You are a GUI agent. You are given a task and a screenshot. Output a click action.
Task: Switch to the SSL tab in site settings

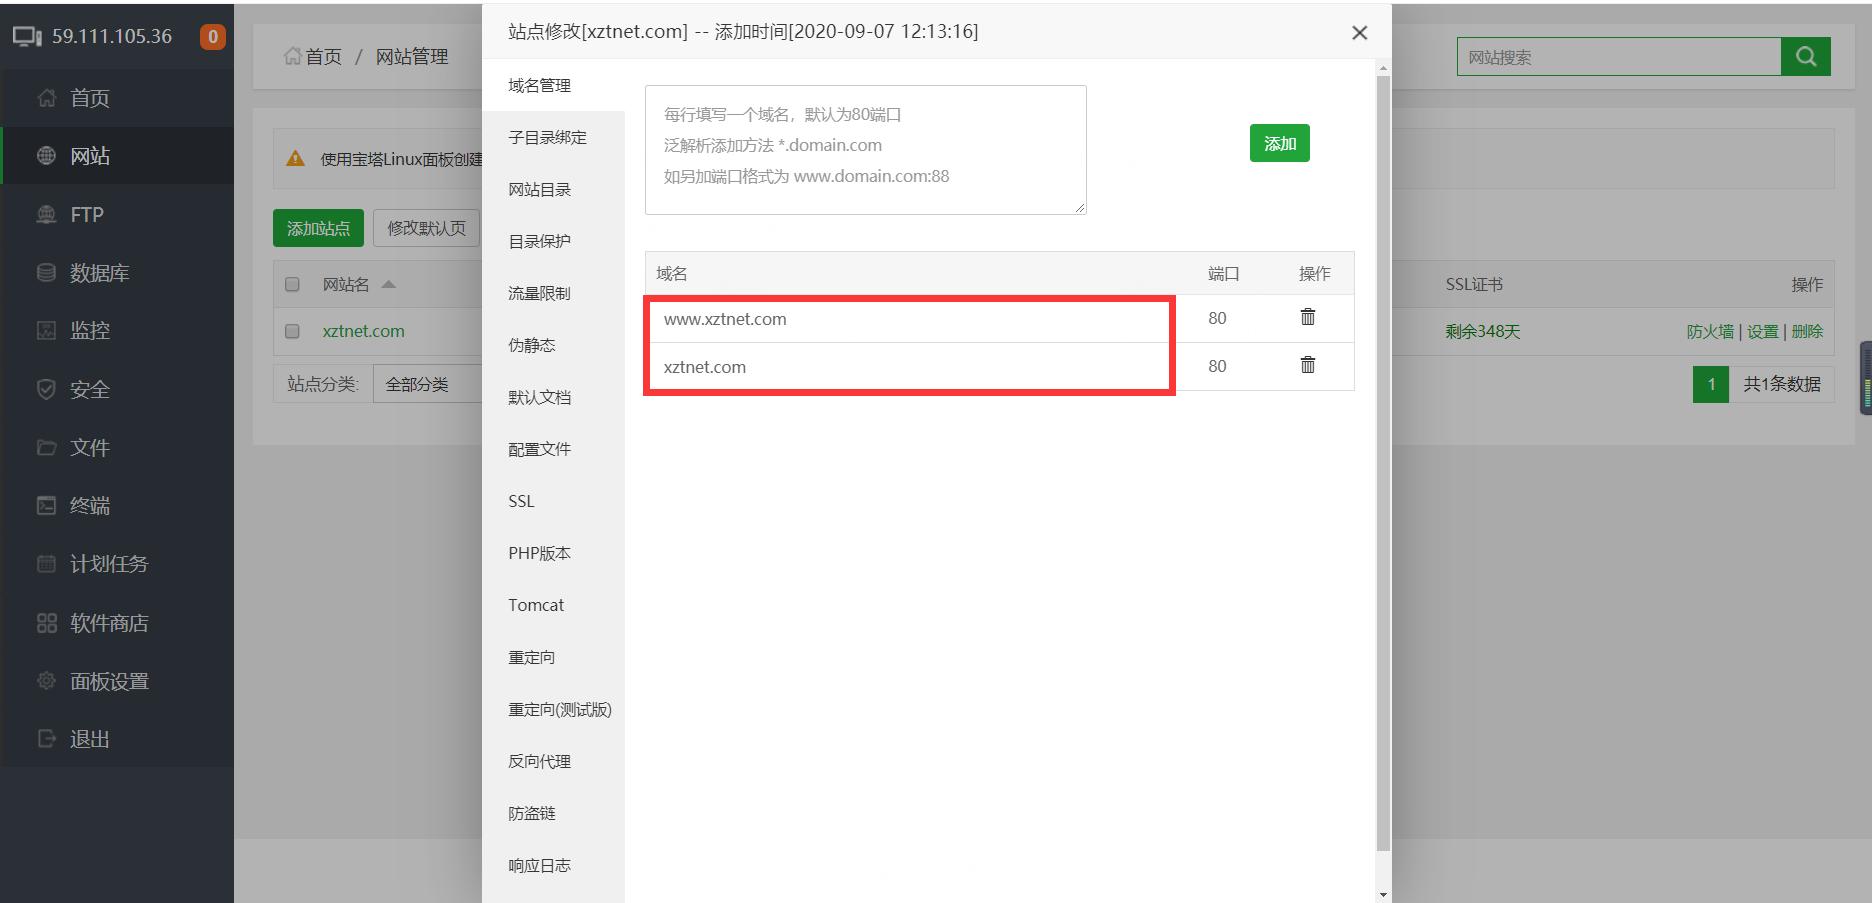click(x=520, y=501)
